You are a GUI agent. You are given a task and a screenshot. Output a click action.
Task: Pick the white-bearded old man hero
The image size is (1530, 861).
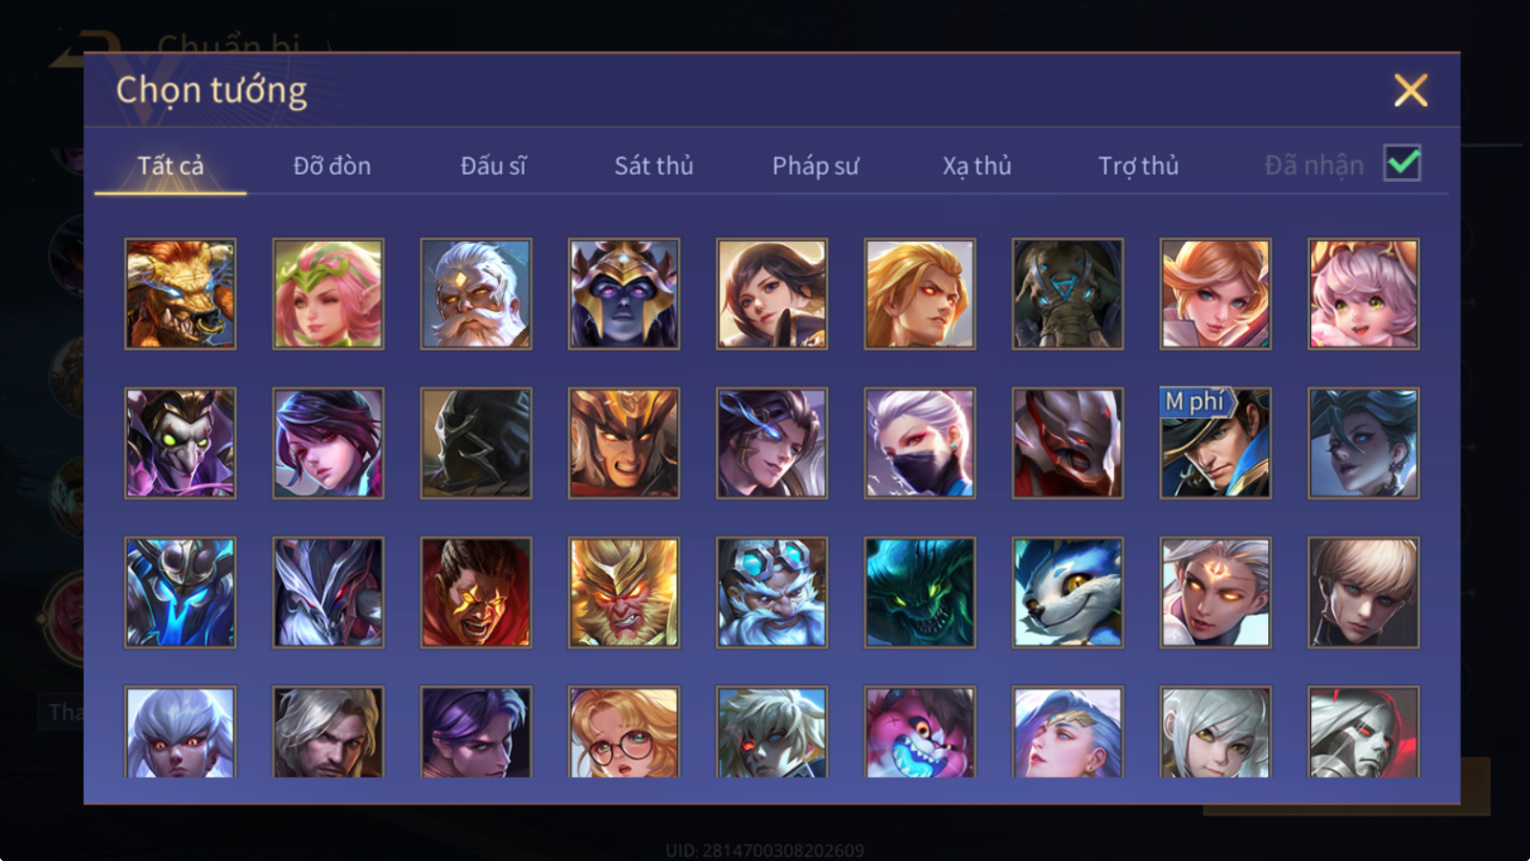tap(476, 294)
